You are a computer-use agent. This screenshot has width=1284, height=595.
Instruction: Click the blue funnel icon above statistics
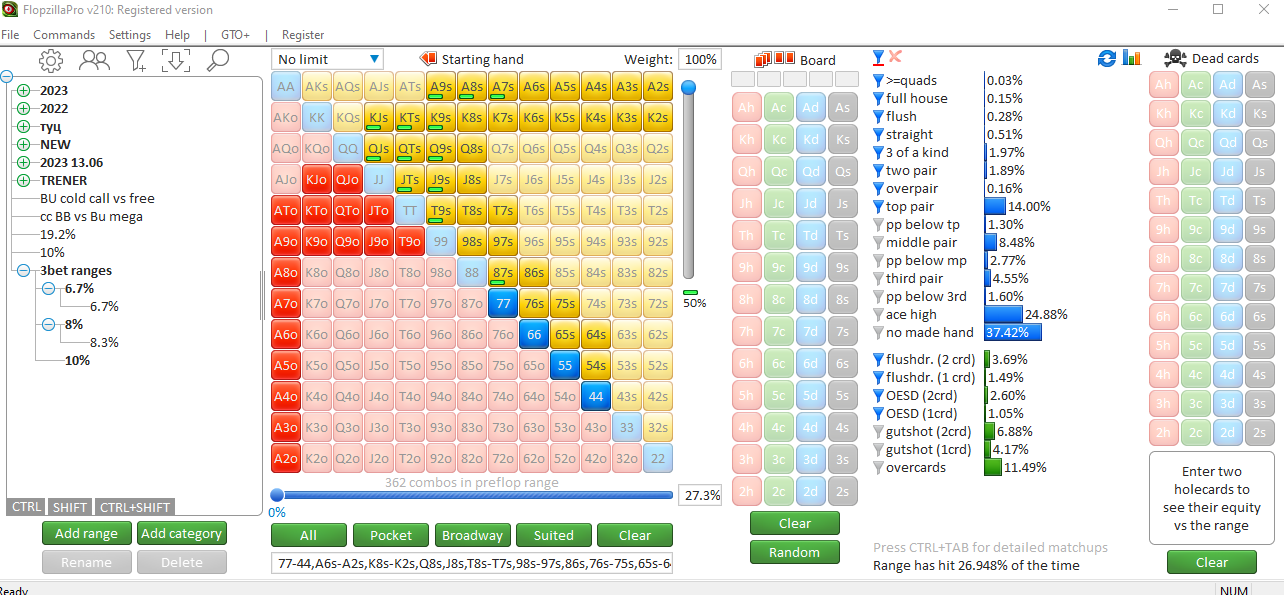[x=878, y=58]
